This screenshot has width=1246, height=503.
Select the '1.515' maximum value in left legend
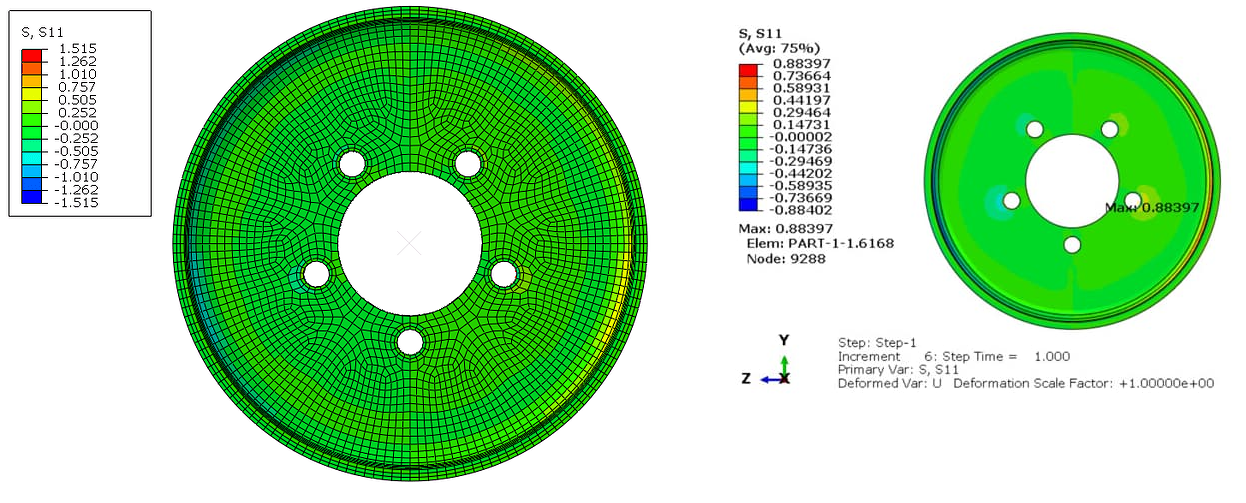point(77,51)
